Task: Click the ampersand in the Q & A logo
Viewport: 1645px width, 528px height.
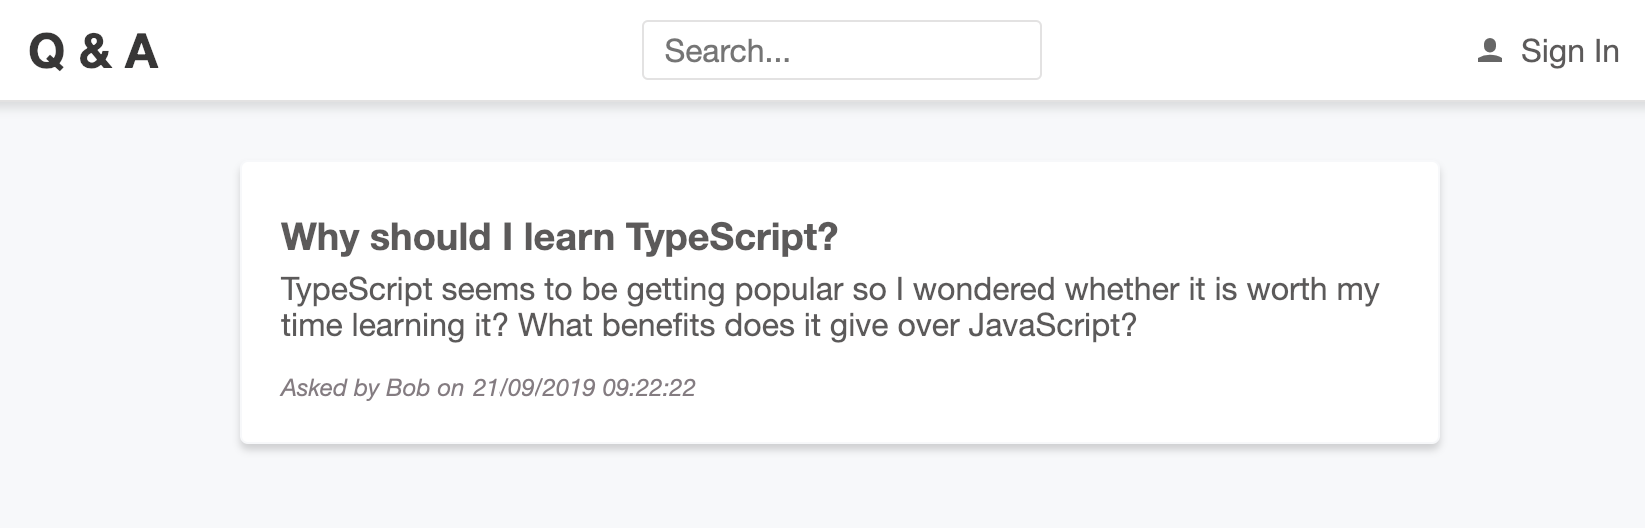Action: click(94, 51)
